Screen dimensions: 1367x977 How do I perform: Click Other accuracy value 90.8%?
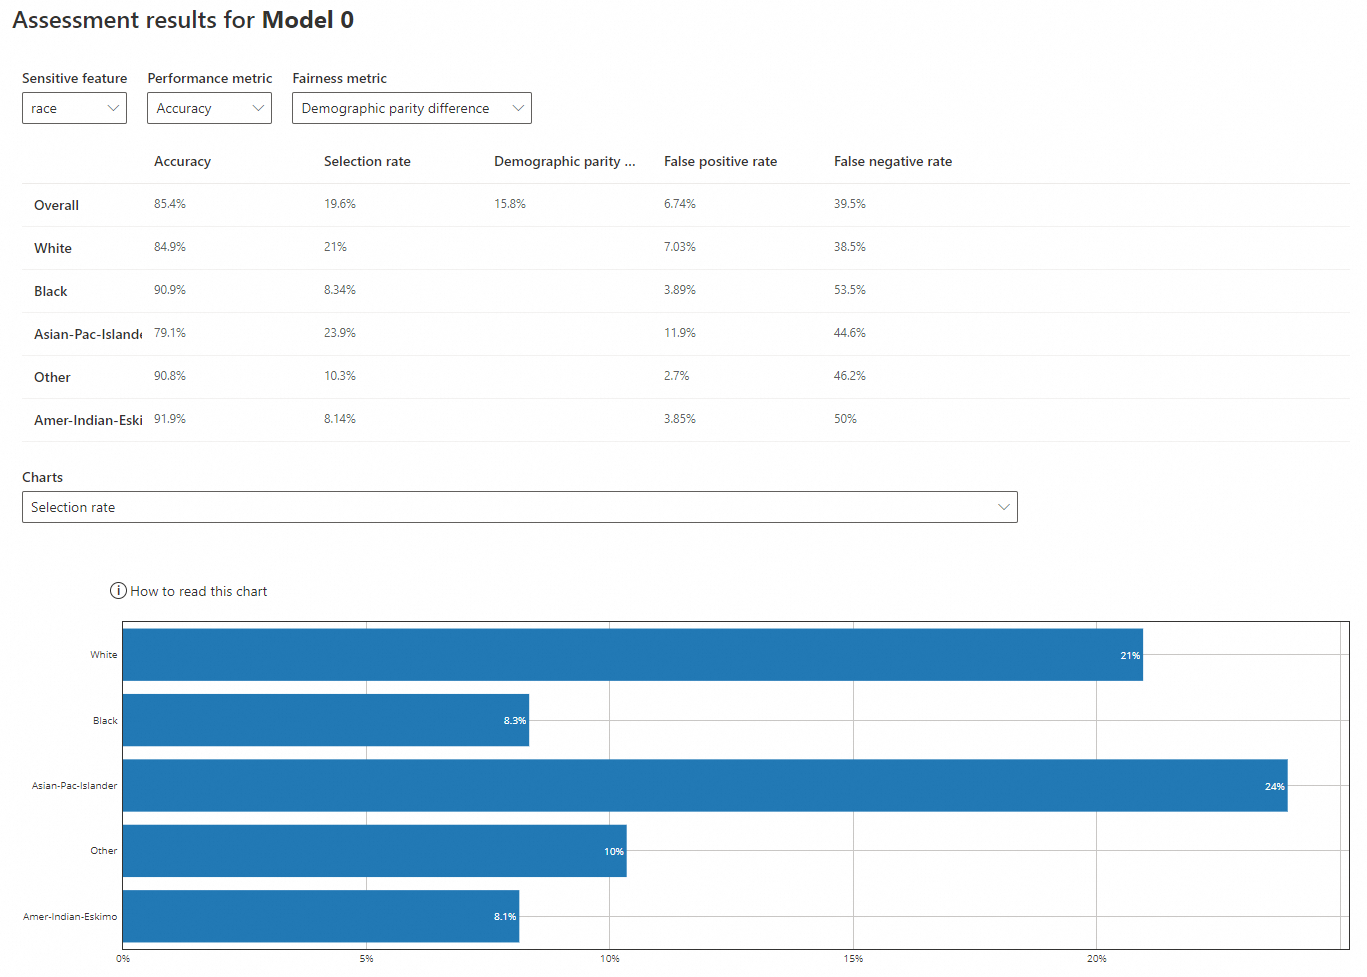pyautogui.click(x=170, y=376)
